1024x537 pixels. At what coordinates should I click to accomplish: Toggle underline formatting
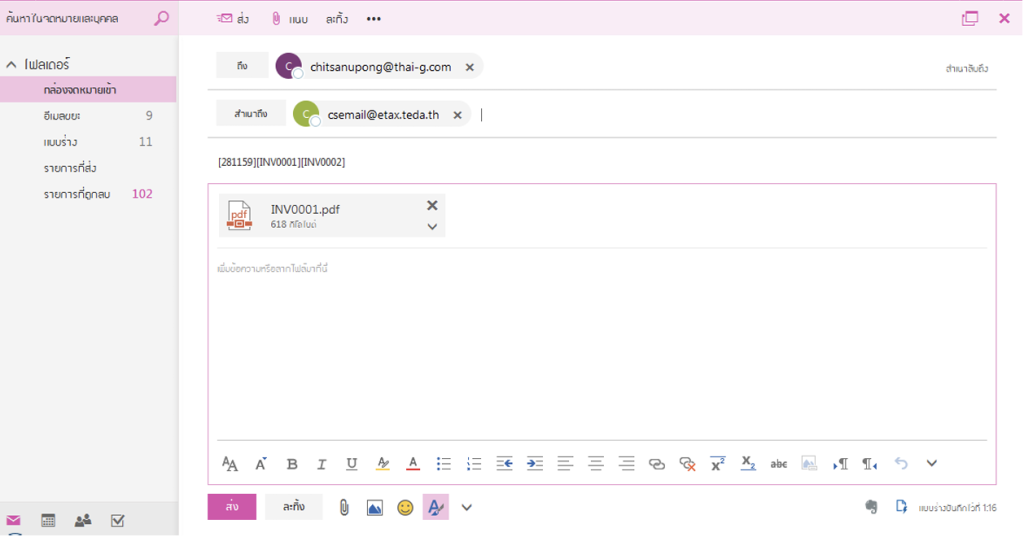[x=352, y=464]
